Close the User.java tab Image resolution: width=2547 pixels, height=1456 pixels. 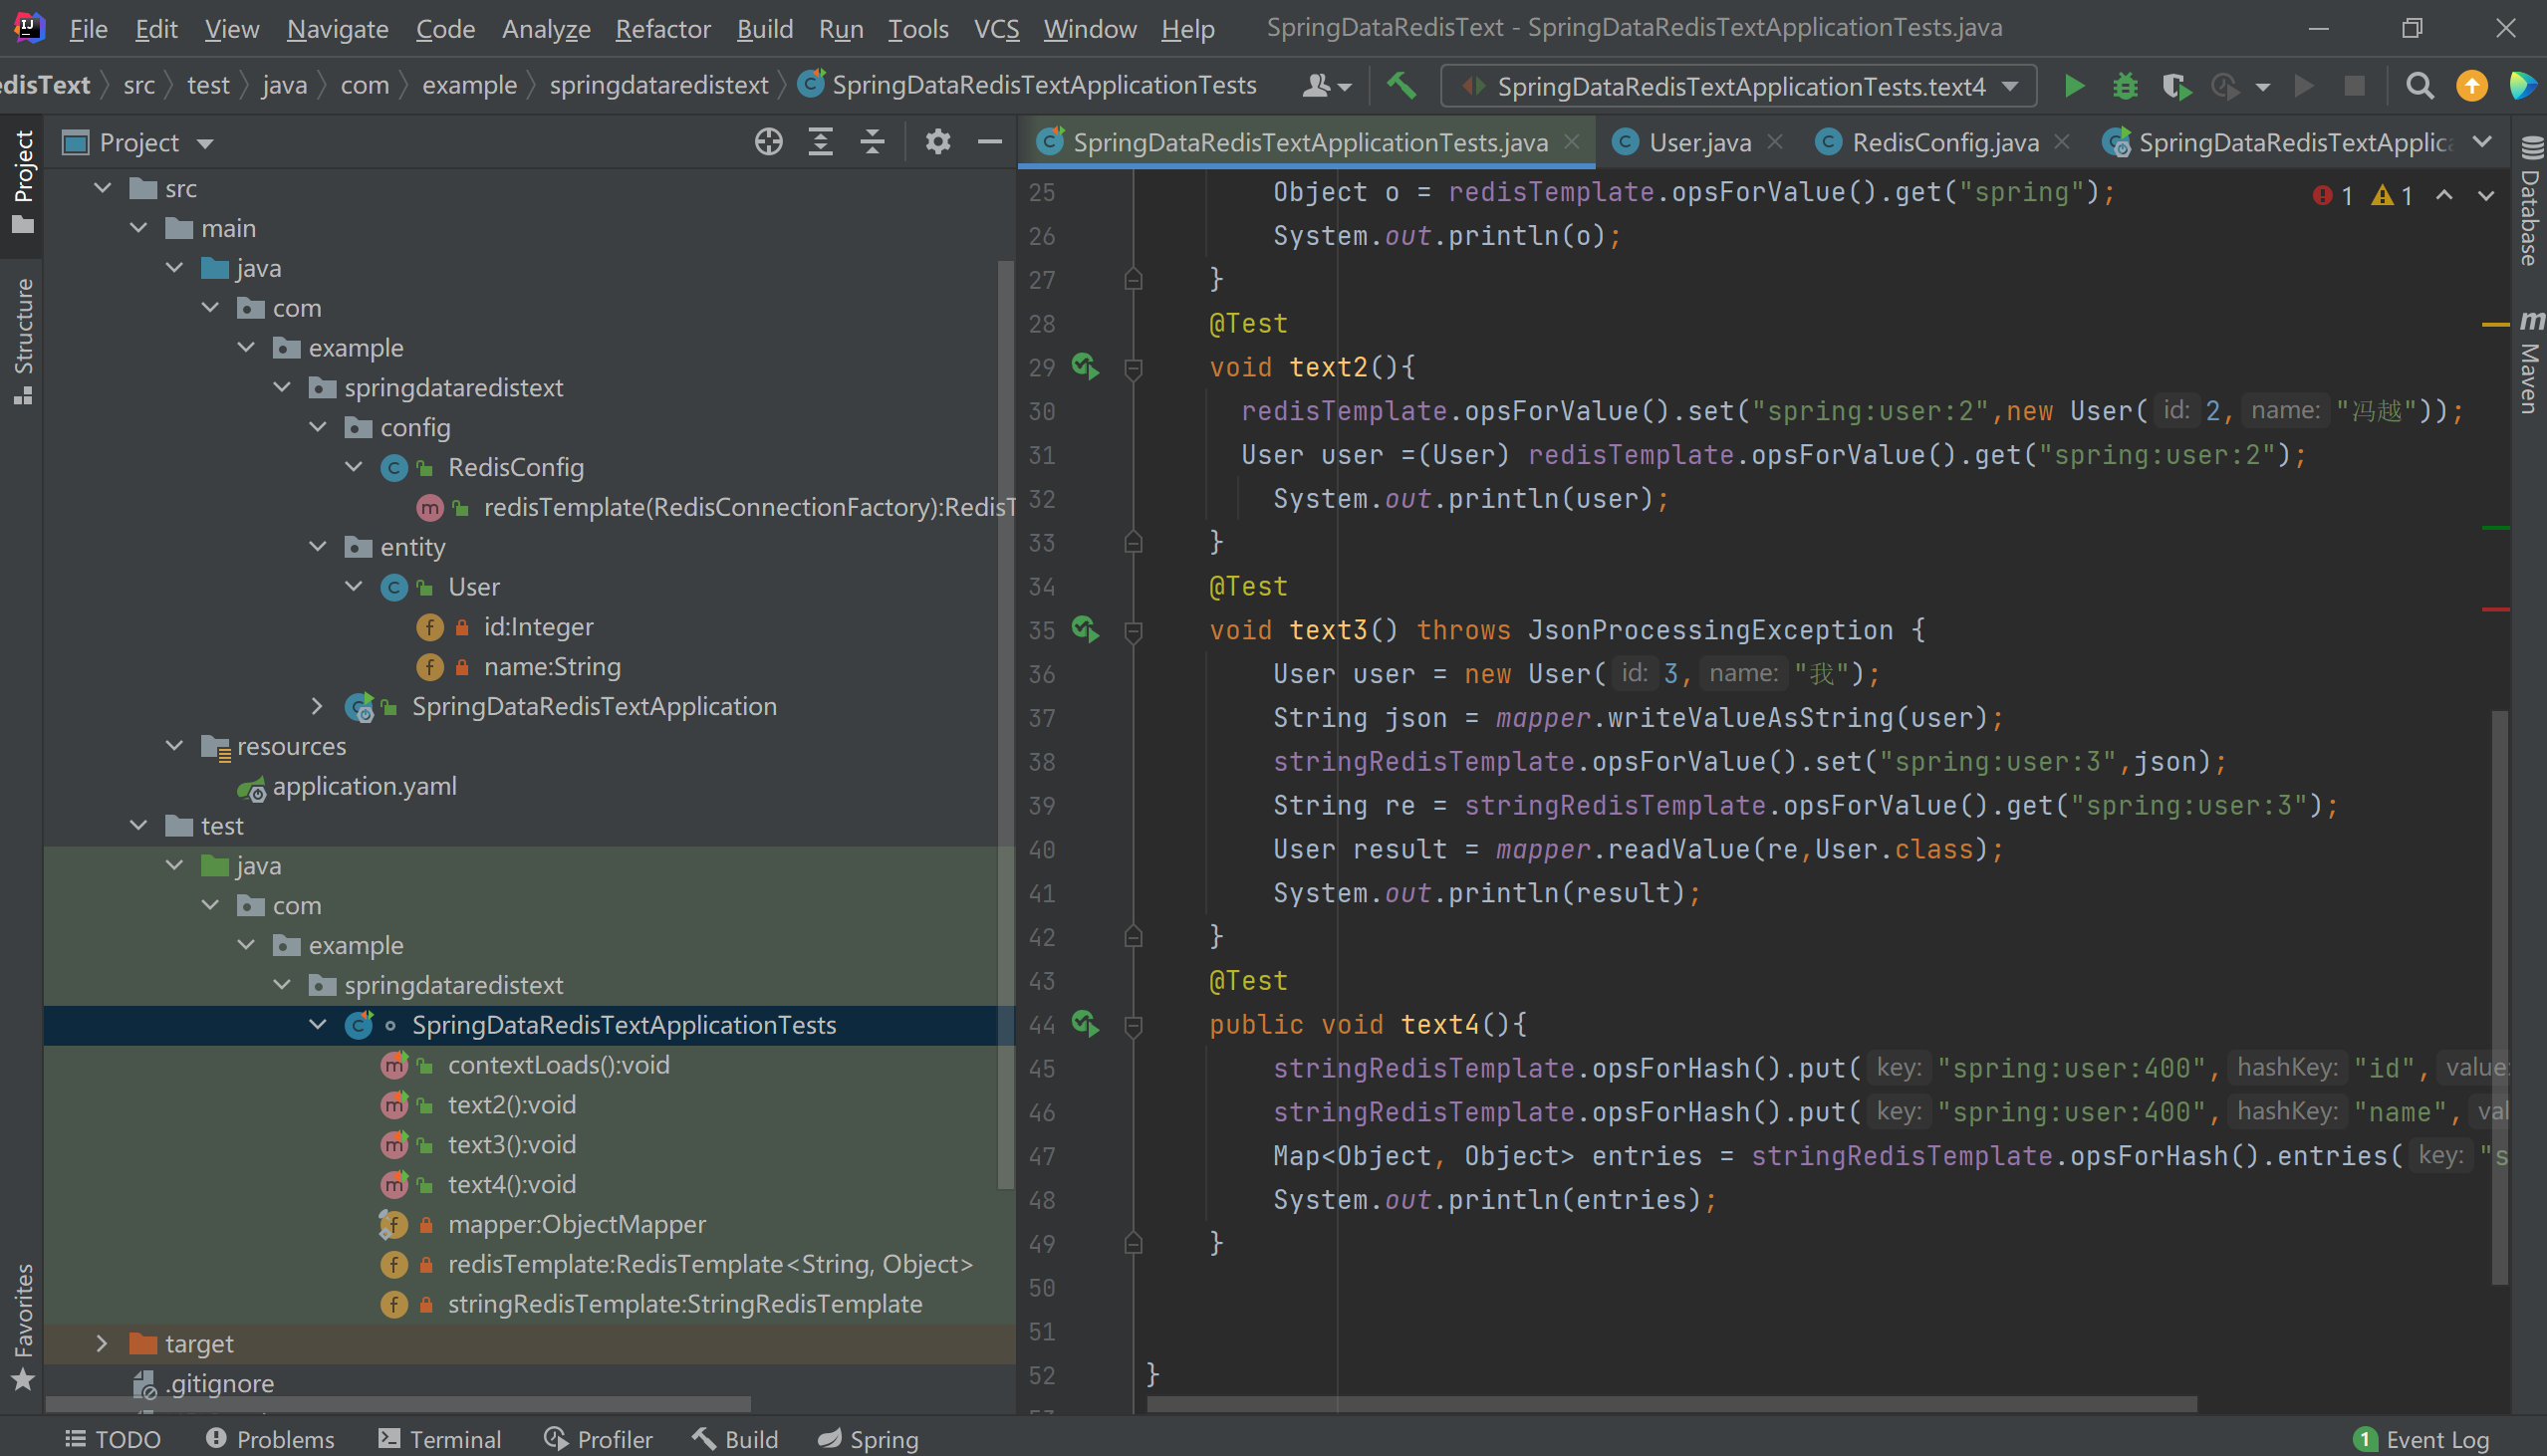(1775, 142)
